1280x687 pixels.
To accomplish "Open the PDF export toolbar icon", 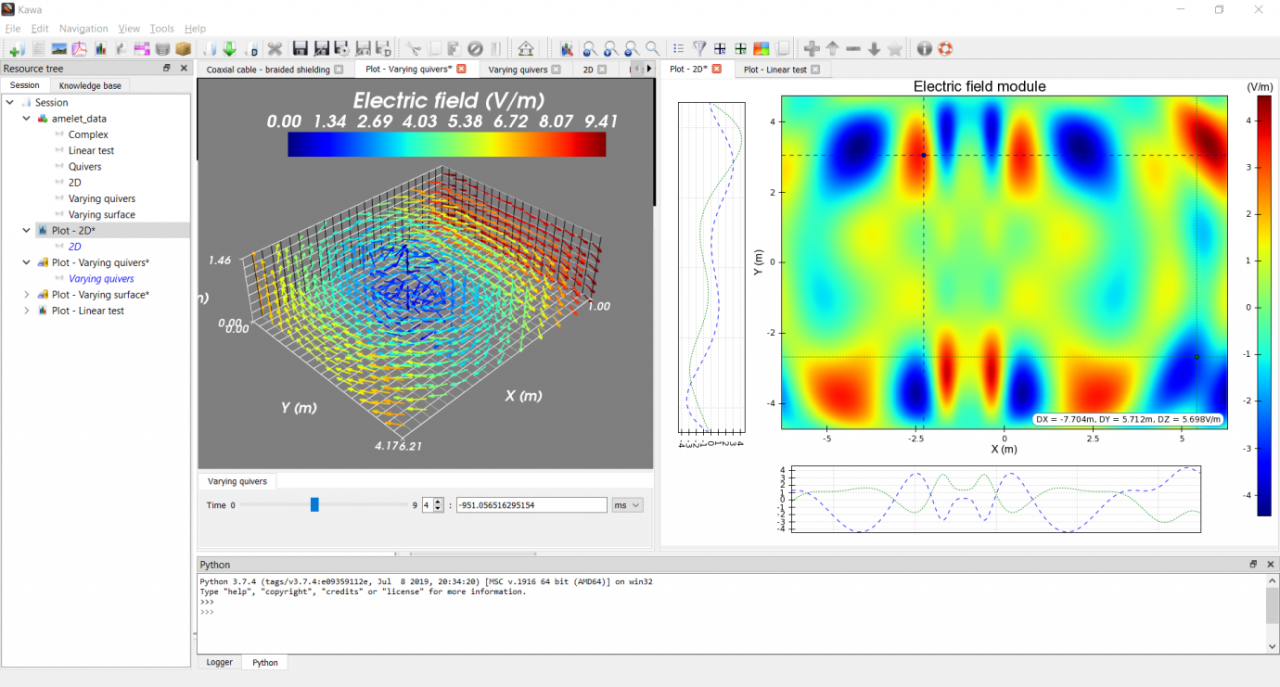I will click(80, 48).
